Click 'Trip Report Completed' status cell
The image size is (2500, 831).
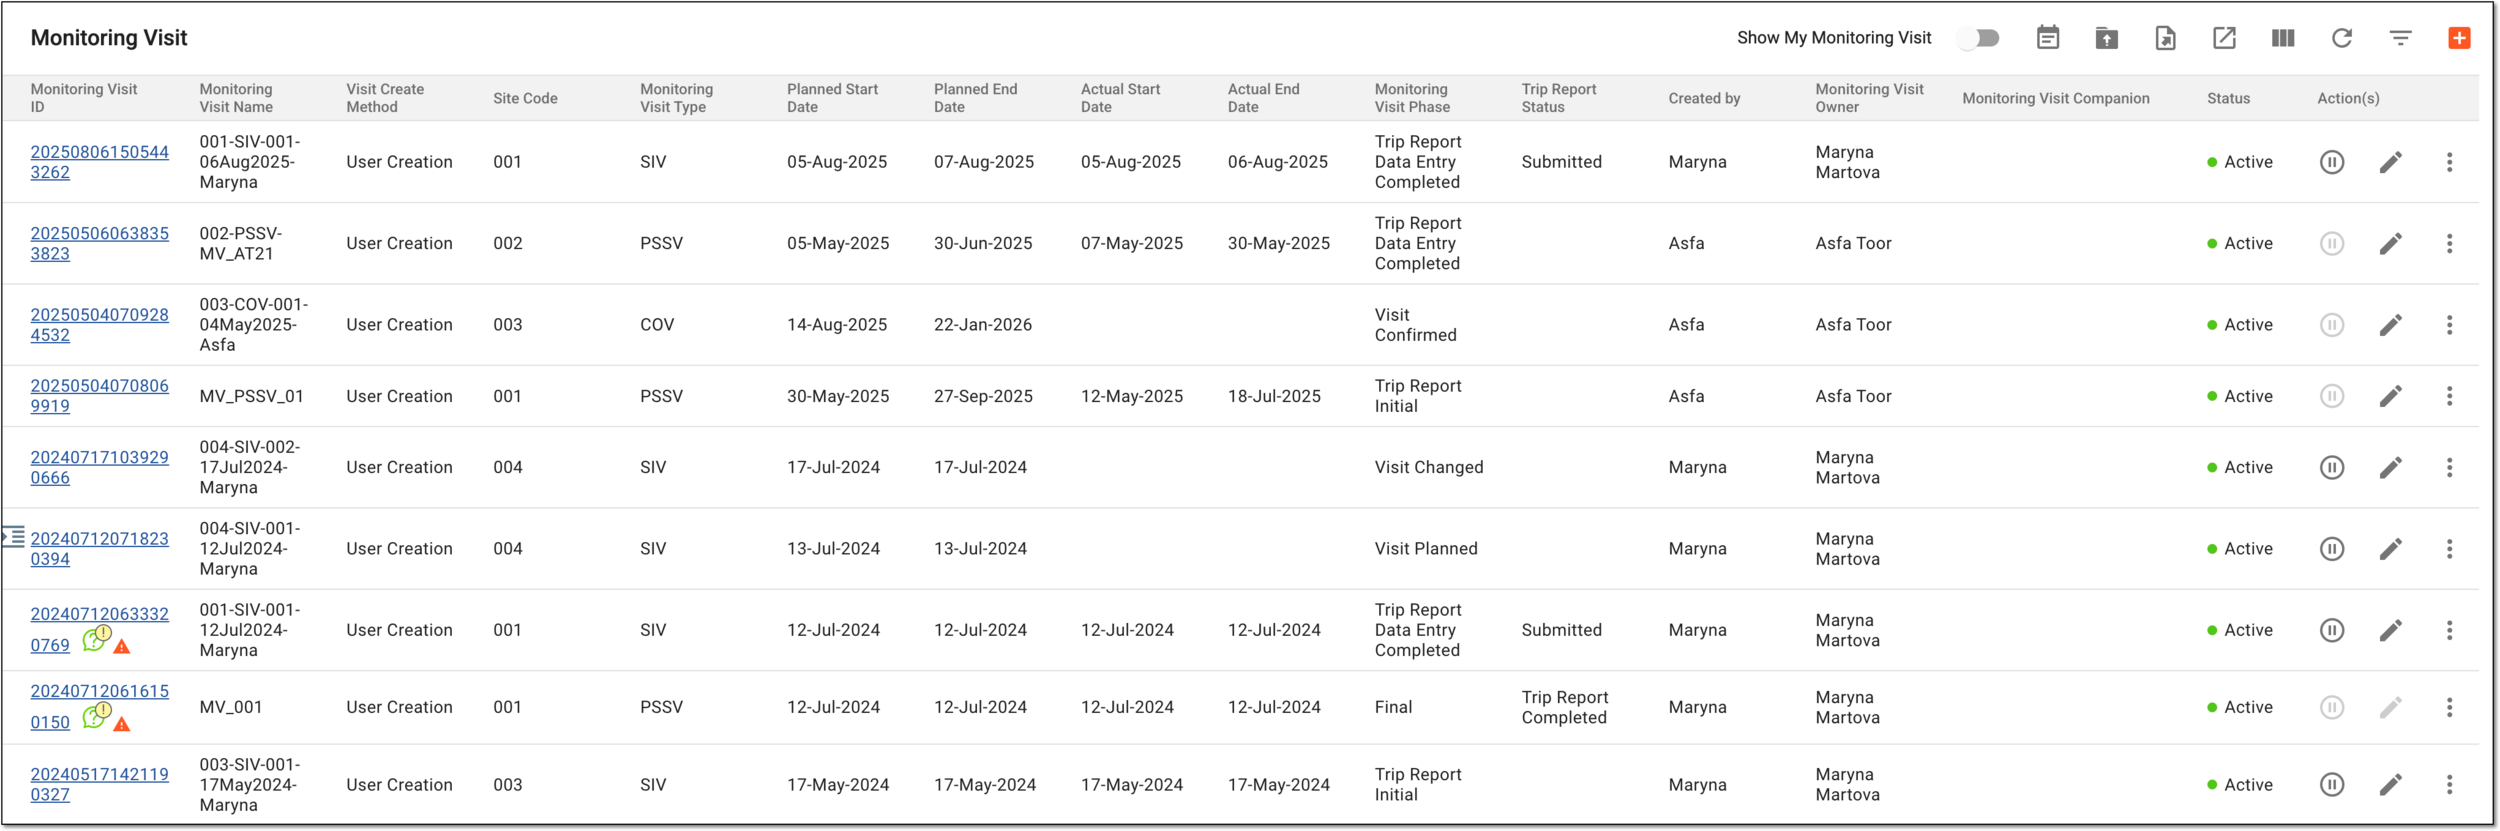point(1565,708)
